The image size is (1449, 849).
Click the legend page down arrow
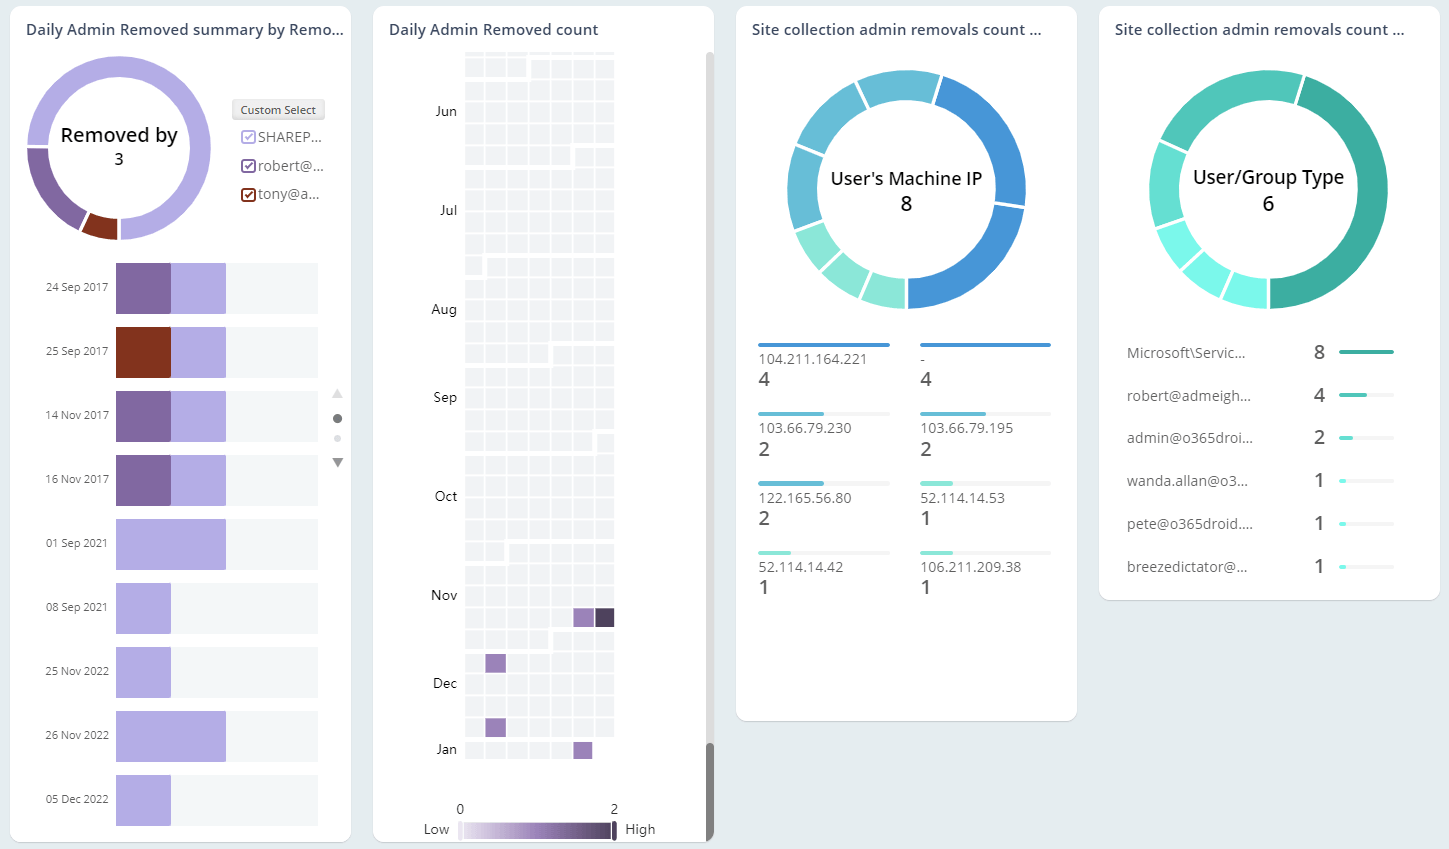(x=337, y=462)
